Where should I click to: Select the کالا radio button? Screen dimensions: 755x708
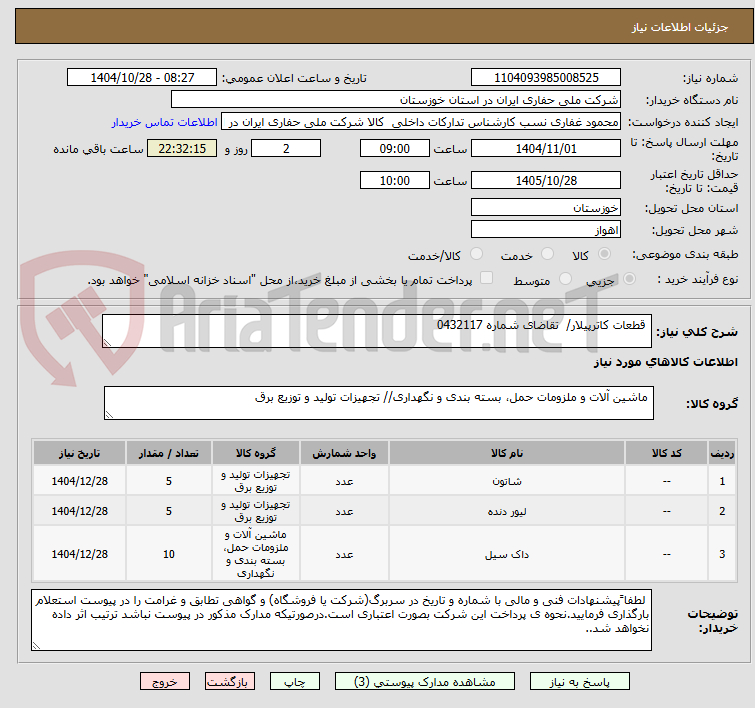click(x=604, y=254)
